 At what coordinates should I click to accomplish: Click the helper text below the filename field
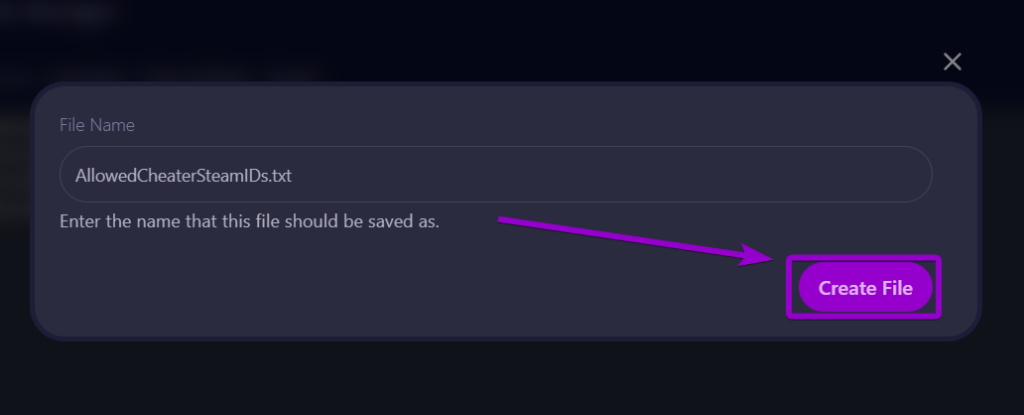[249, 220]
